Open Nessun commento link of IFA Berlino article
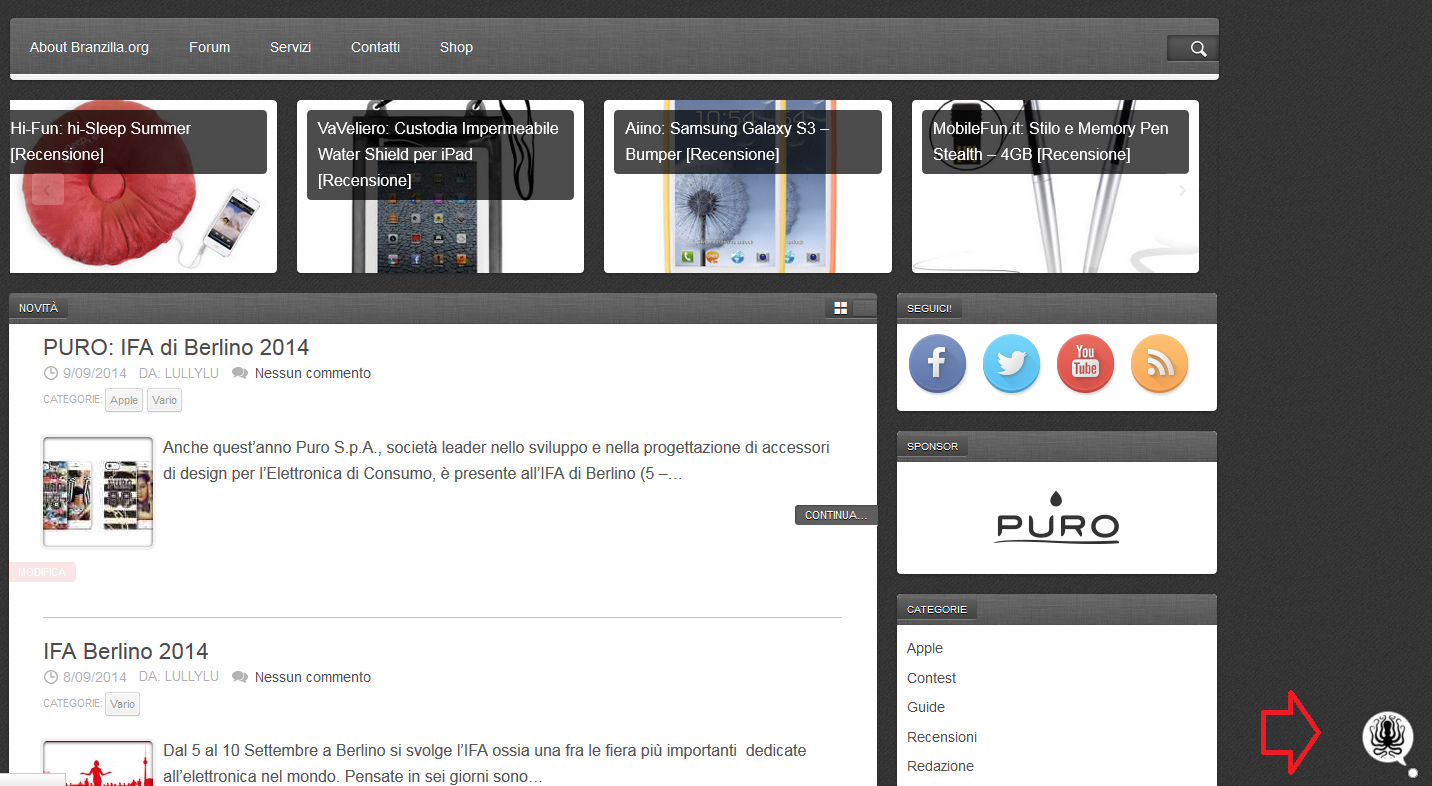Screen dimensions: 1432x786 (x=312, y=677)
